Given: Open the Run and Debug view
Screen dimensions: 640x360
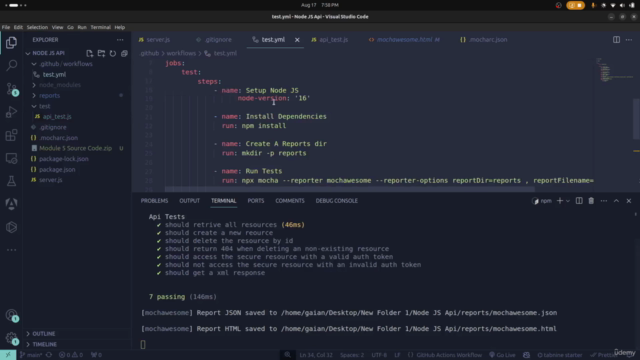Looking at the screenshot, I should [x=11, y=112].
